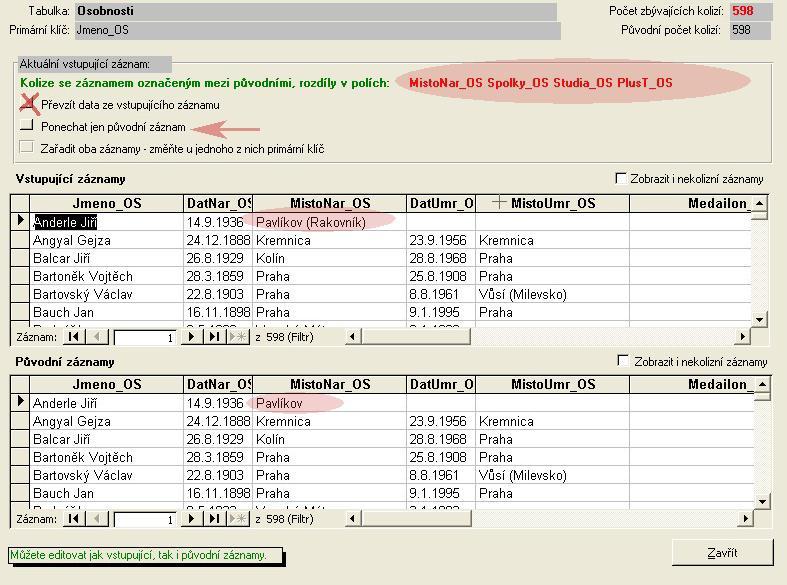Select MistoNar_OS column header in Vstupující záznamy
The width and height of the screenshot is (787, 585).
tap(330, 203)
